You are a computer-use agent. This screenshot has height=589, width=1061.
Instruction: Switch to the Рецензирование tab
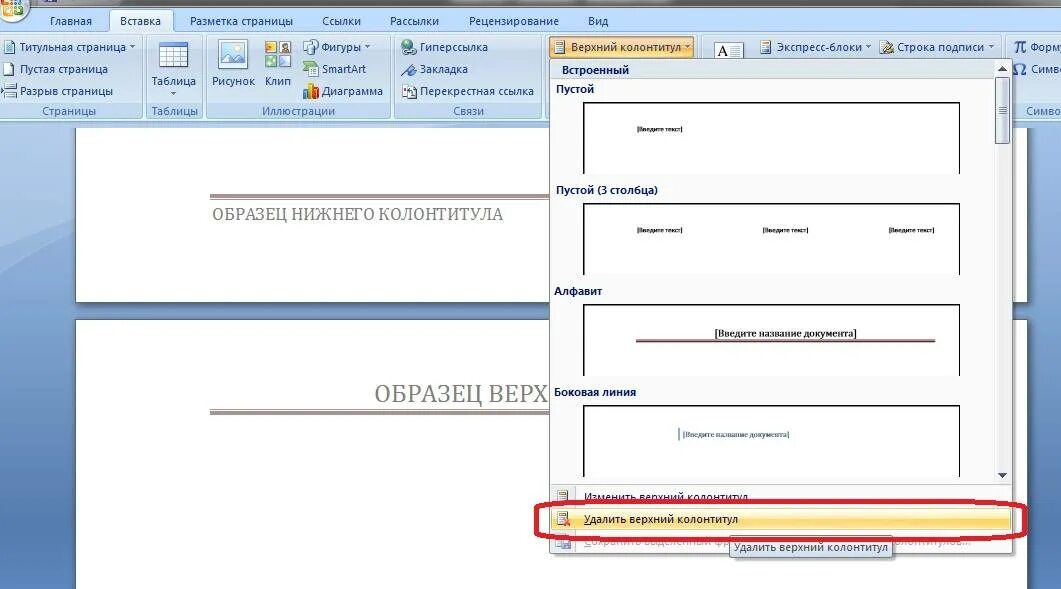click(x=514, y=21)
